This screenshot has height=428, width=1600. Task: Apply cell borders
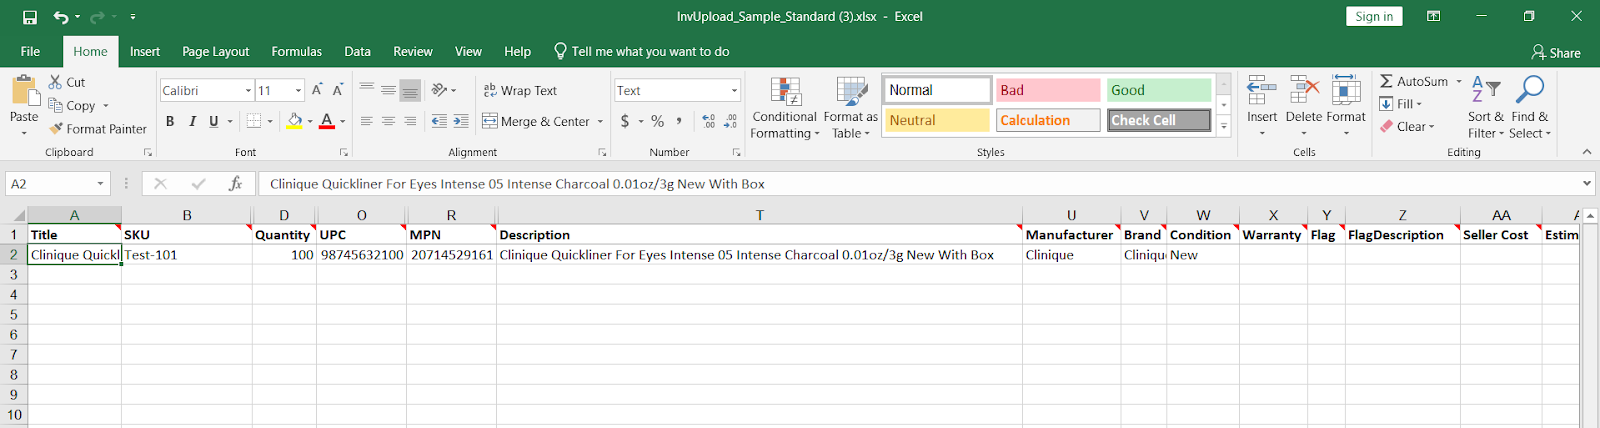click(254, 121)
